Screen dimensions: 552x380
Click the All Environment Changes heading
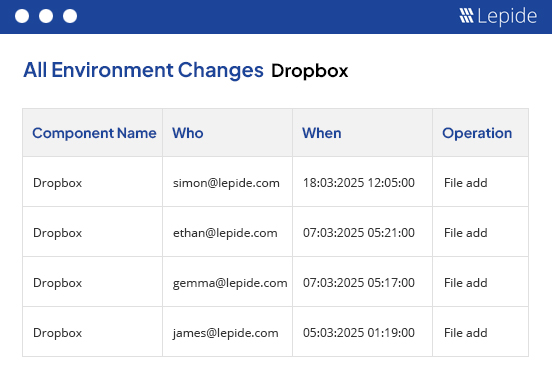click(143, 70)
